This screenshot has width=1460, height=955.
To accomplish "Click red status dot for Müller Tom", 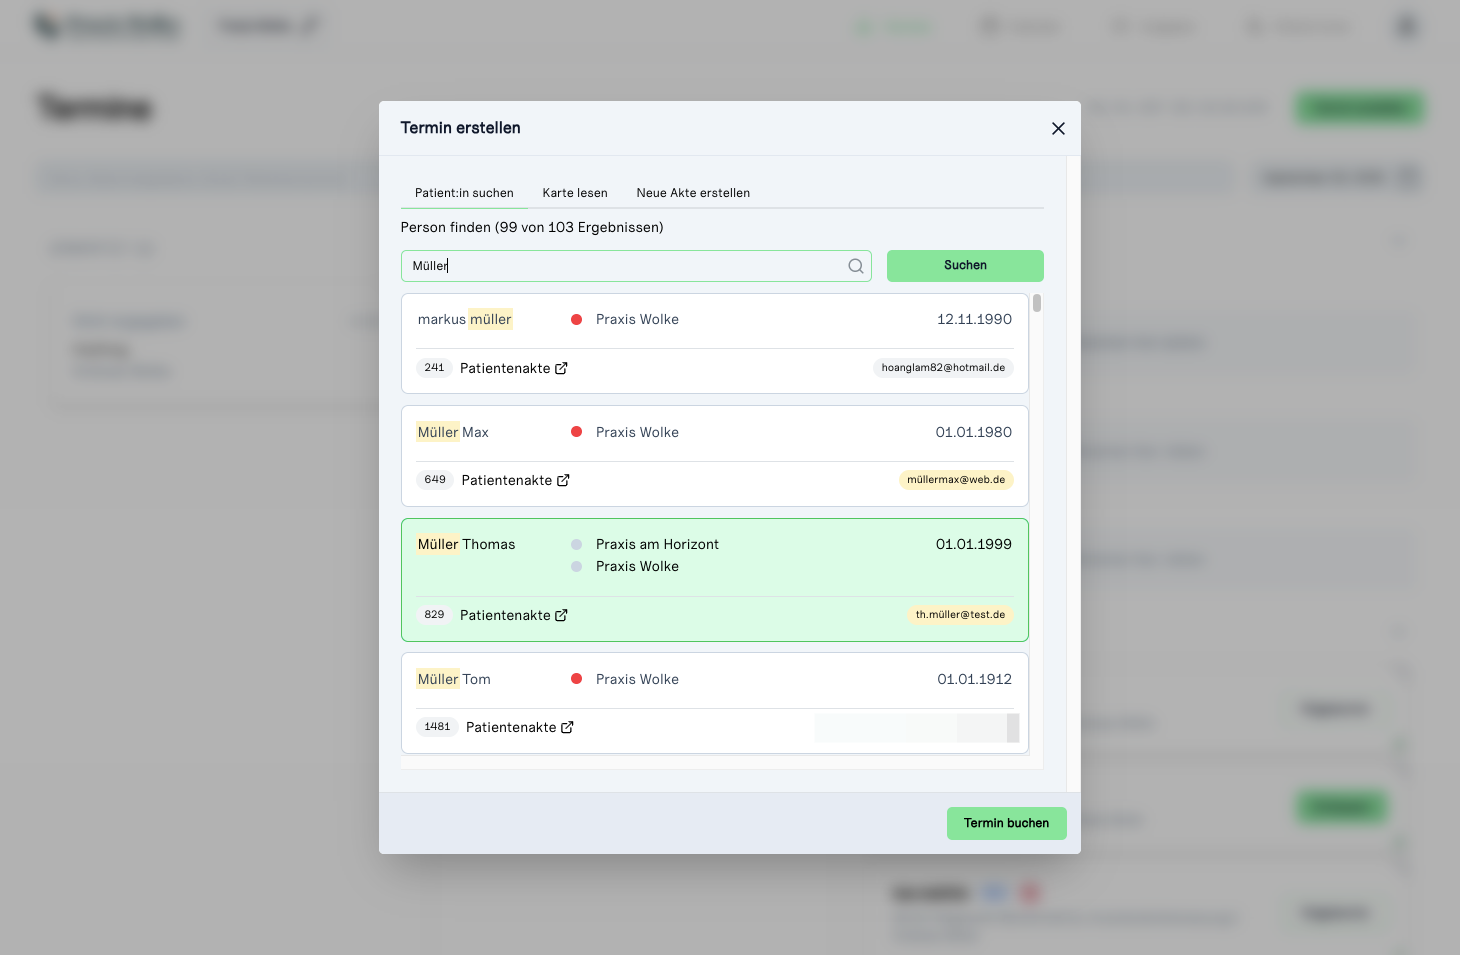I will (x=576, y=679).
